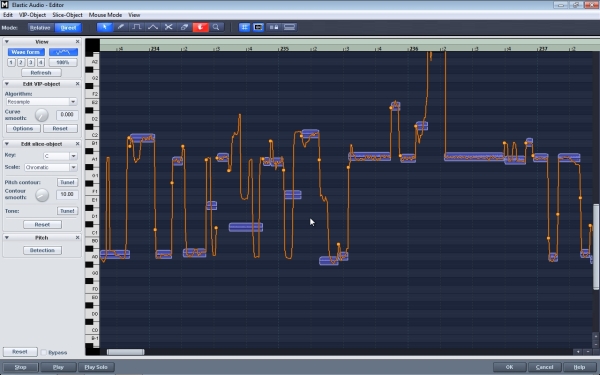Choose the square-step pitch curve tool
The height and width of the screenshot is (375, 600).
tap(137, 27)
